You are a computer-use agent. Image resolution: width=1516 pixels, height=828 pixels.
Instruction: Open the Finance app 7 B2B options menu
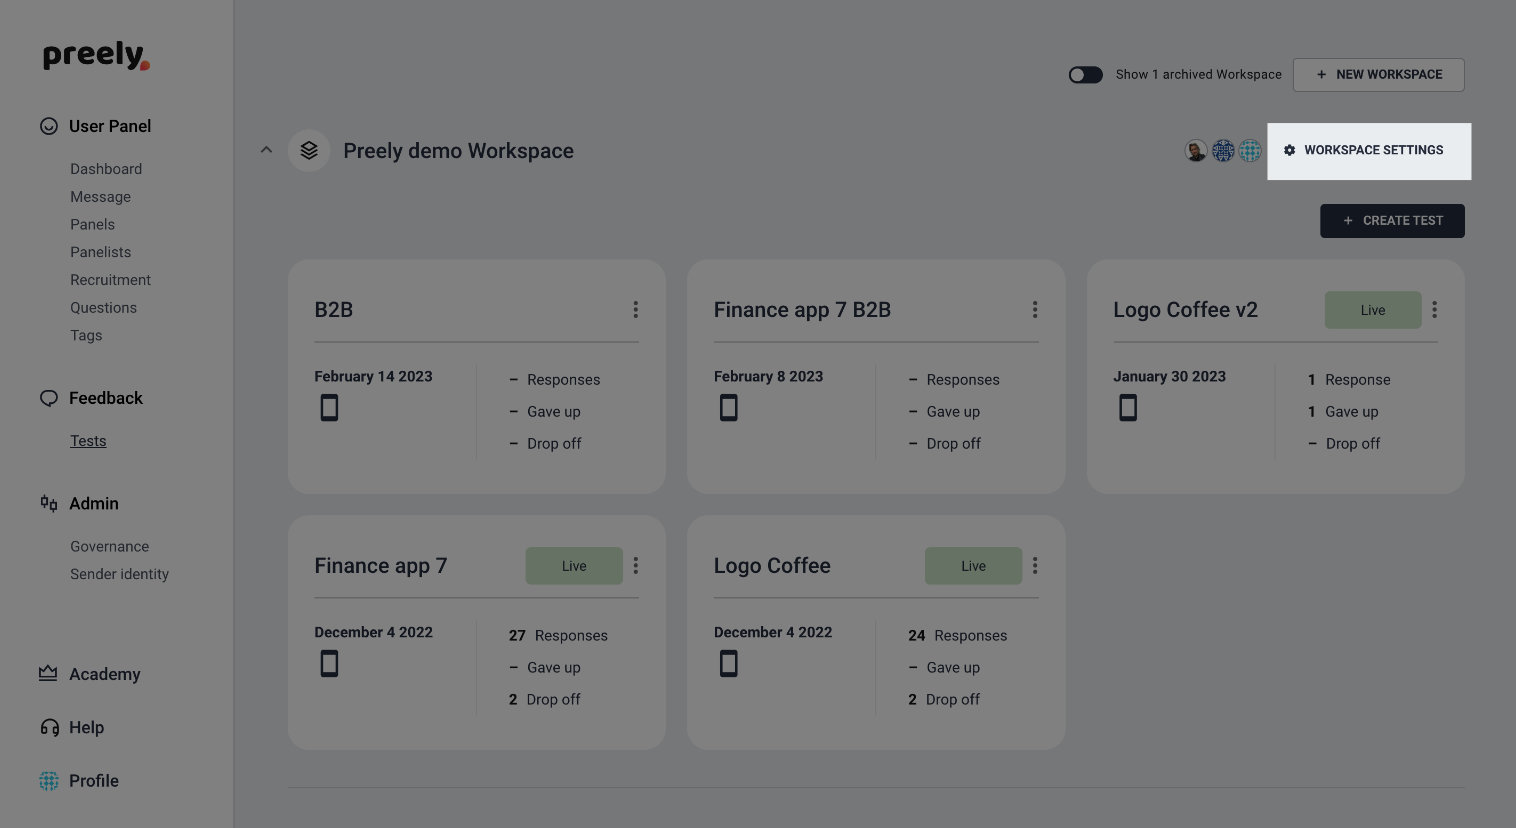pos(1035,310)
